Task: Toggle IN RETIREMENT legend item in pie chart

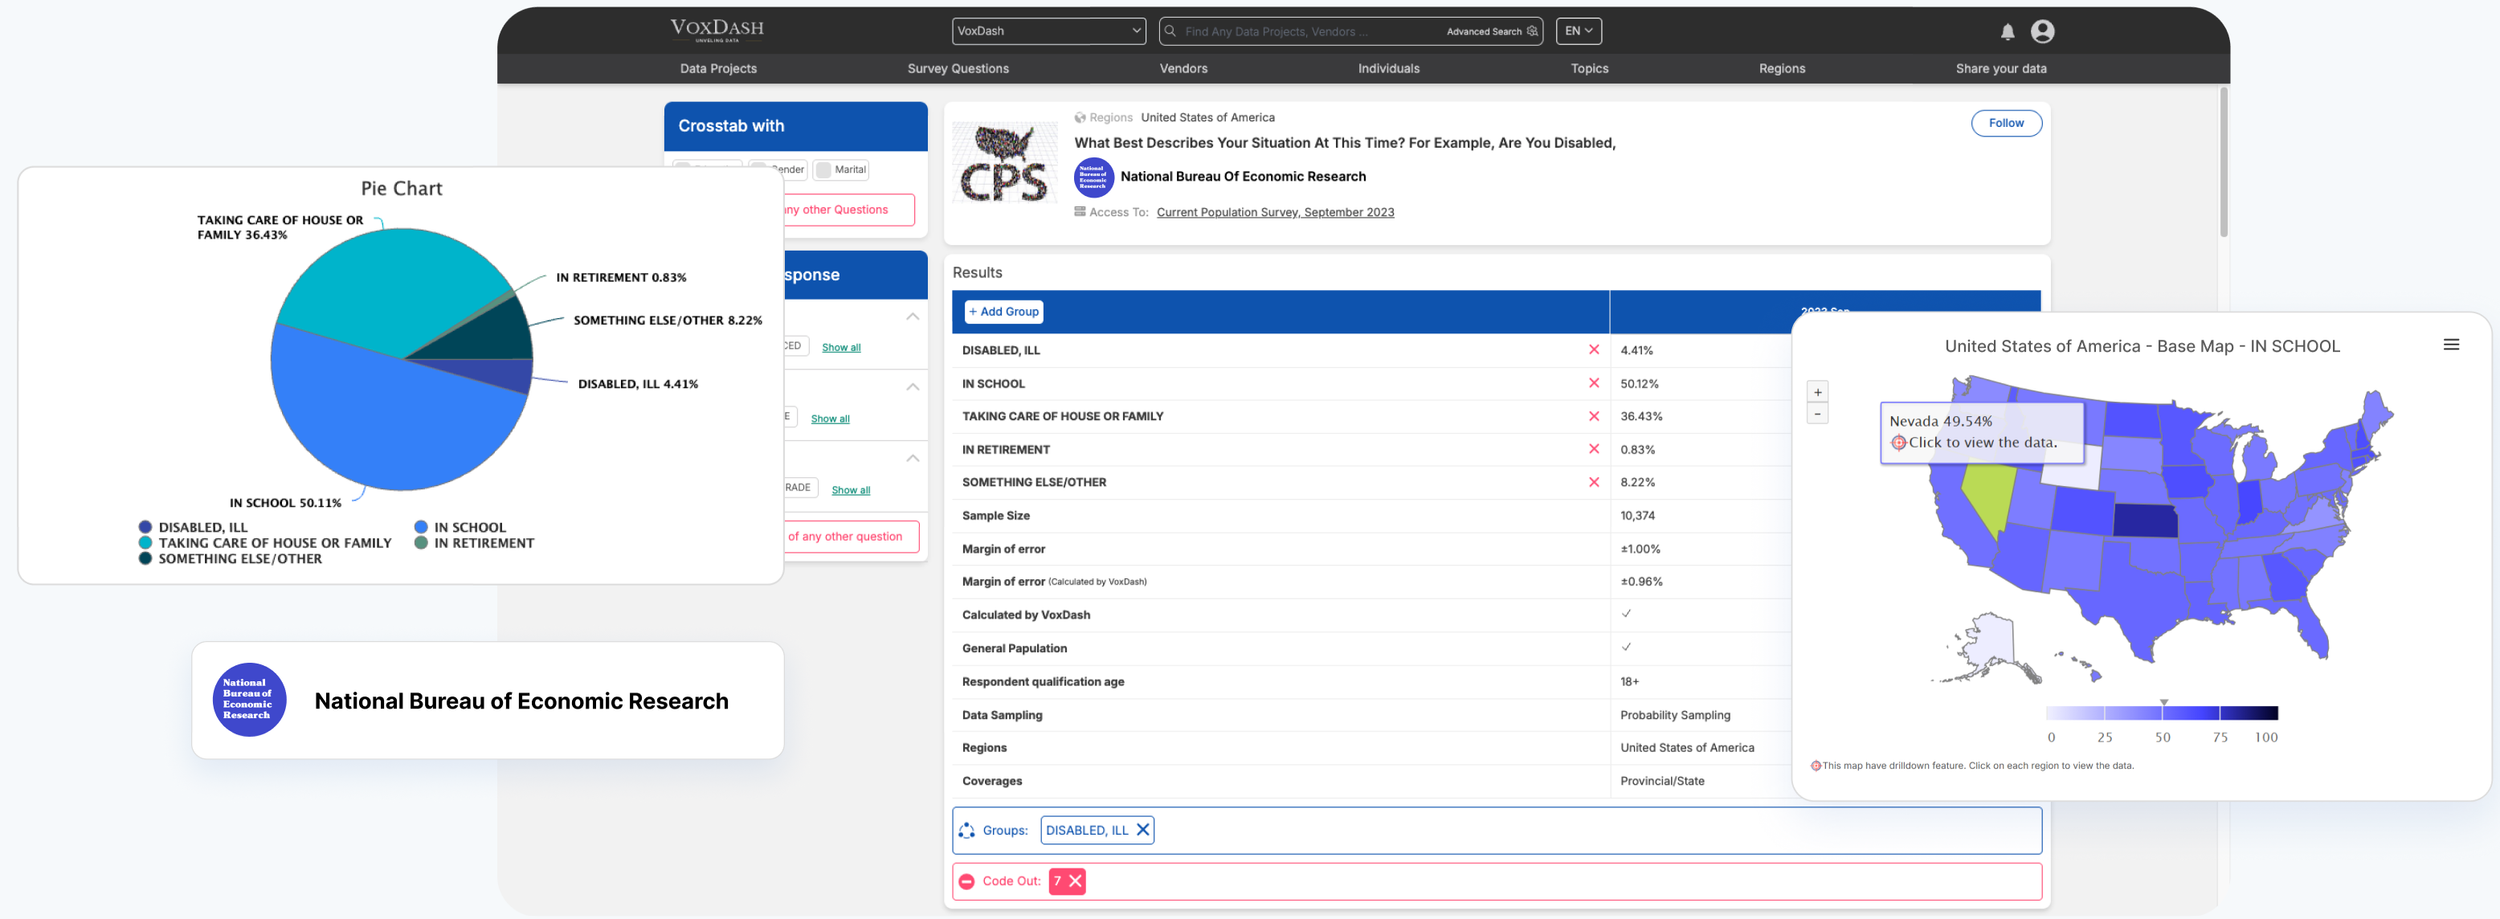Action: coord(474,543)
